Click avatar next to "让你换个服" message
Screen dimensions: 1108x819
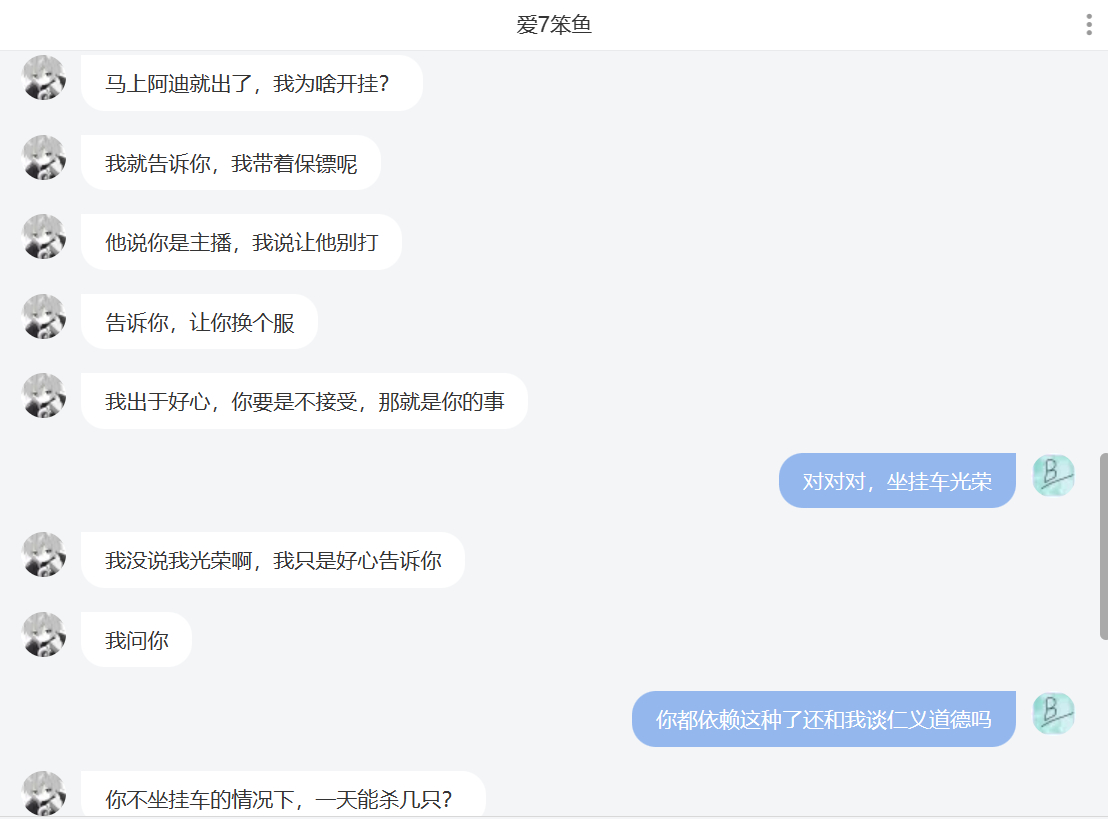tap(44, 316)
